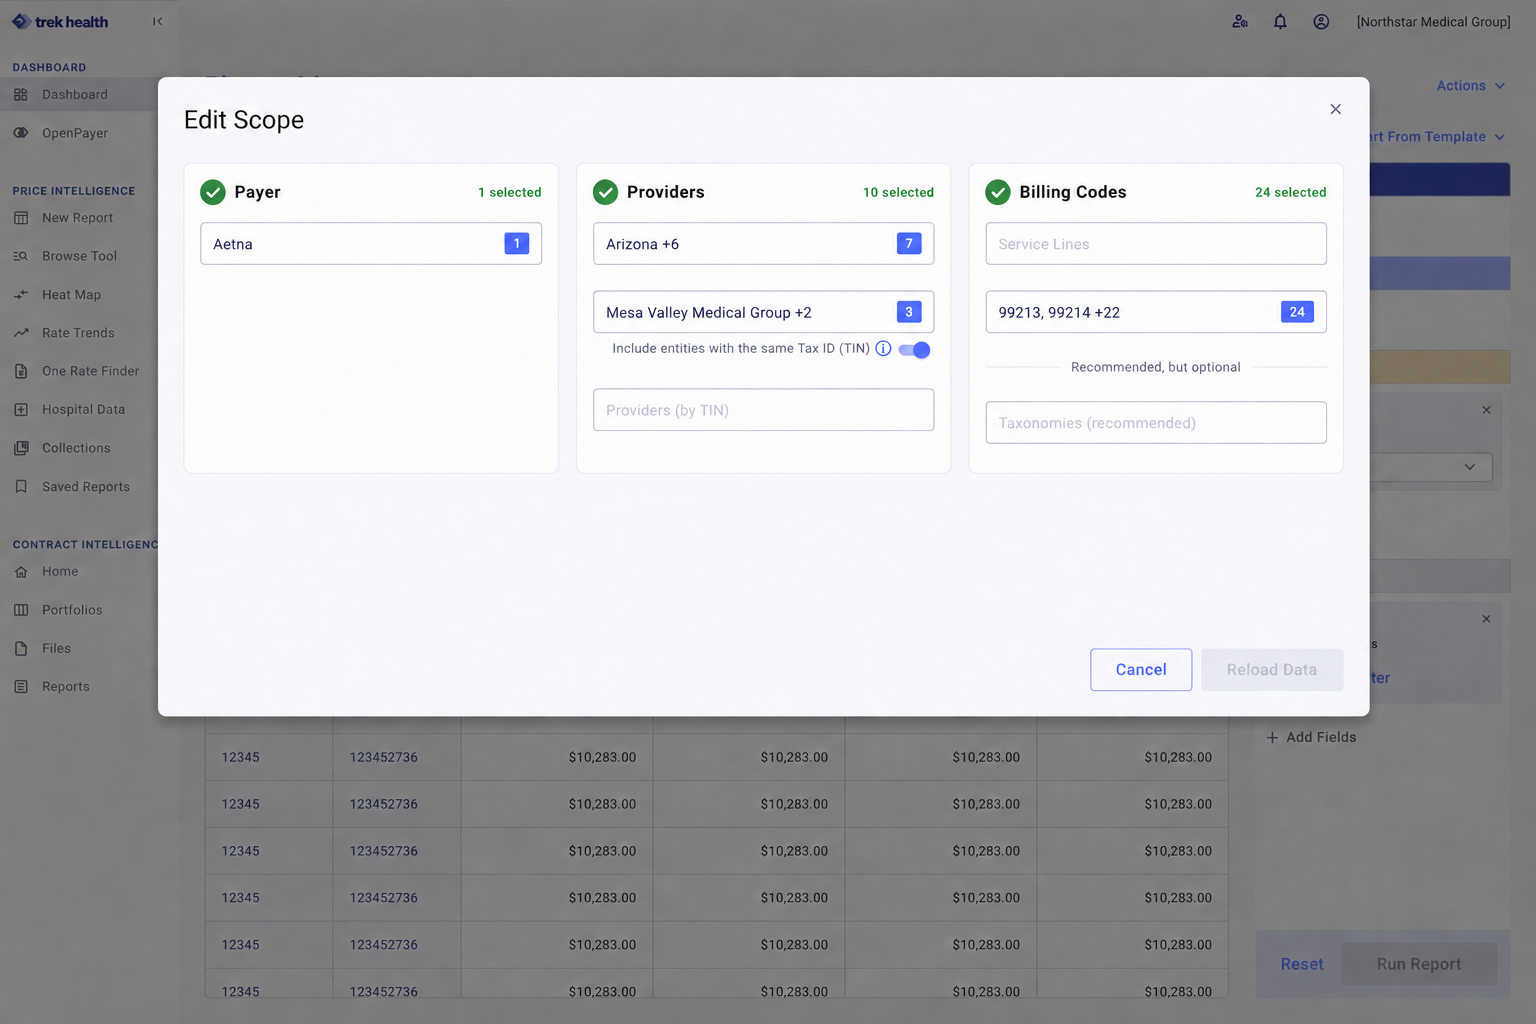Viewport: 1536px width, 1024px height.
Task: Click the One Rate Finder document icon
Action: click(x=21, y=371)
